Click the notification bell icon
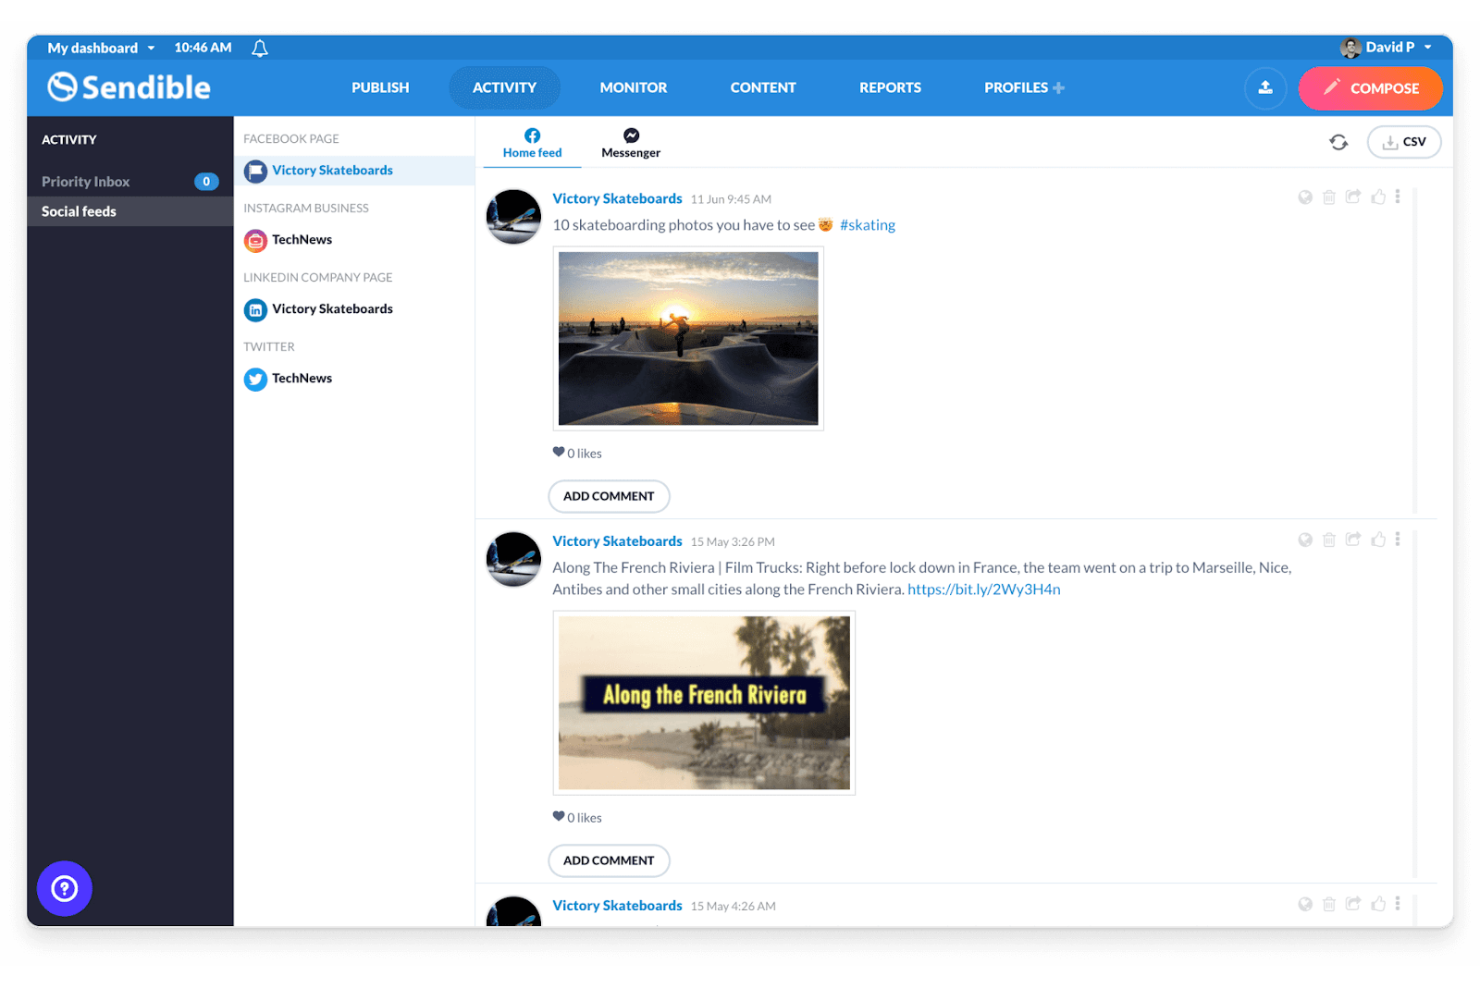 [x=259, y=47]
